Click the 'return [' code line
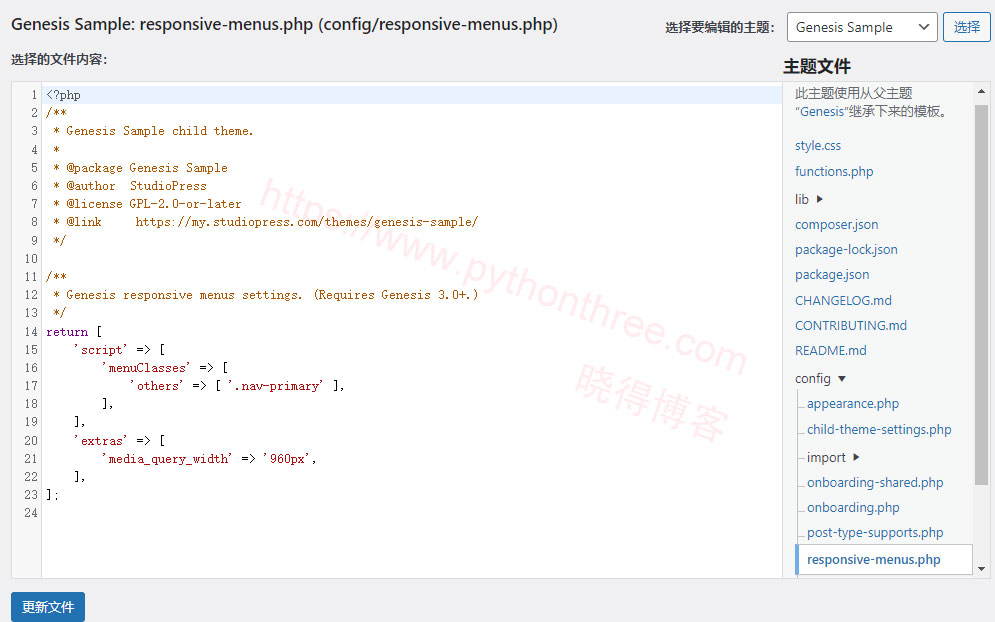 [x=74, y=332]
